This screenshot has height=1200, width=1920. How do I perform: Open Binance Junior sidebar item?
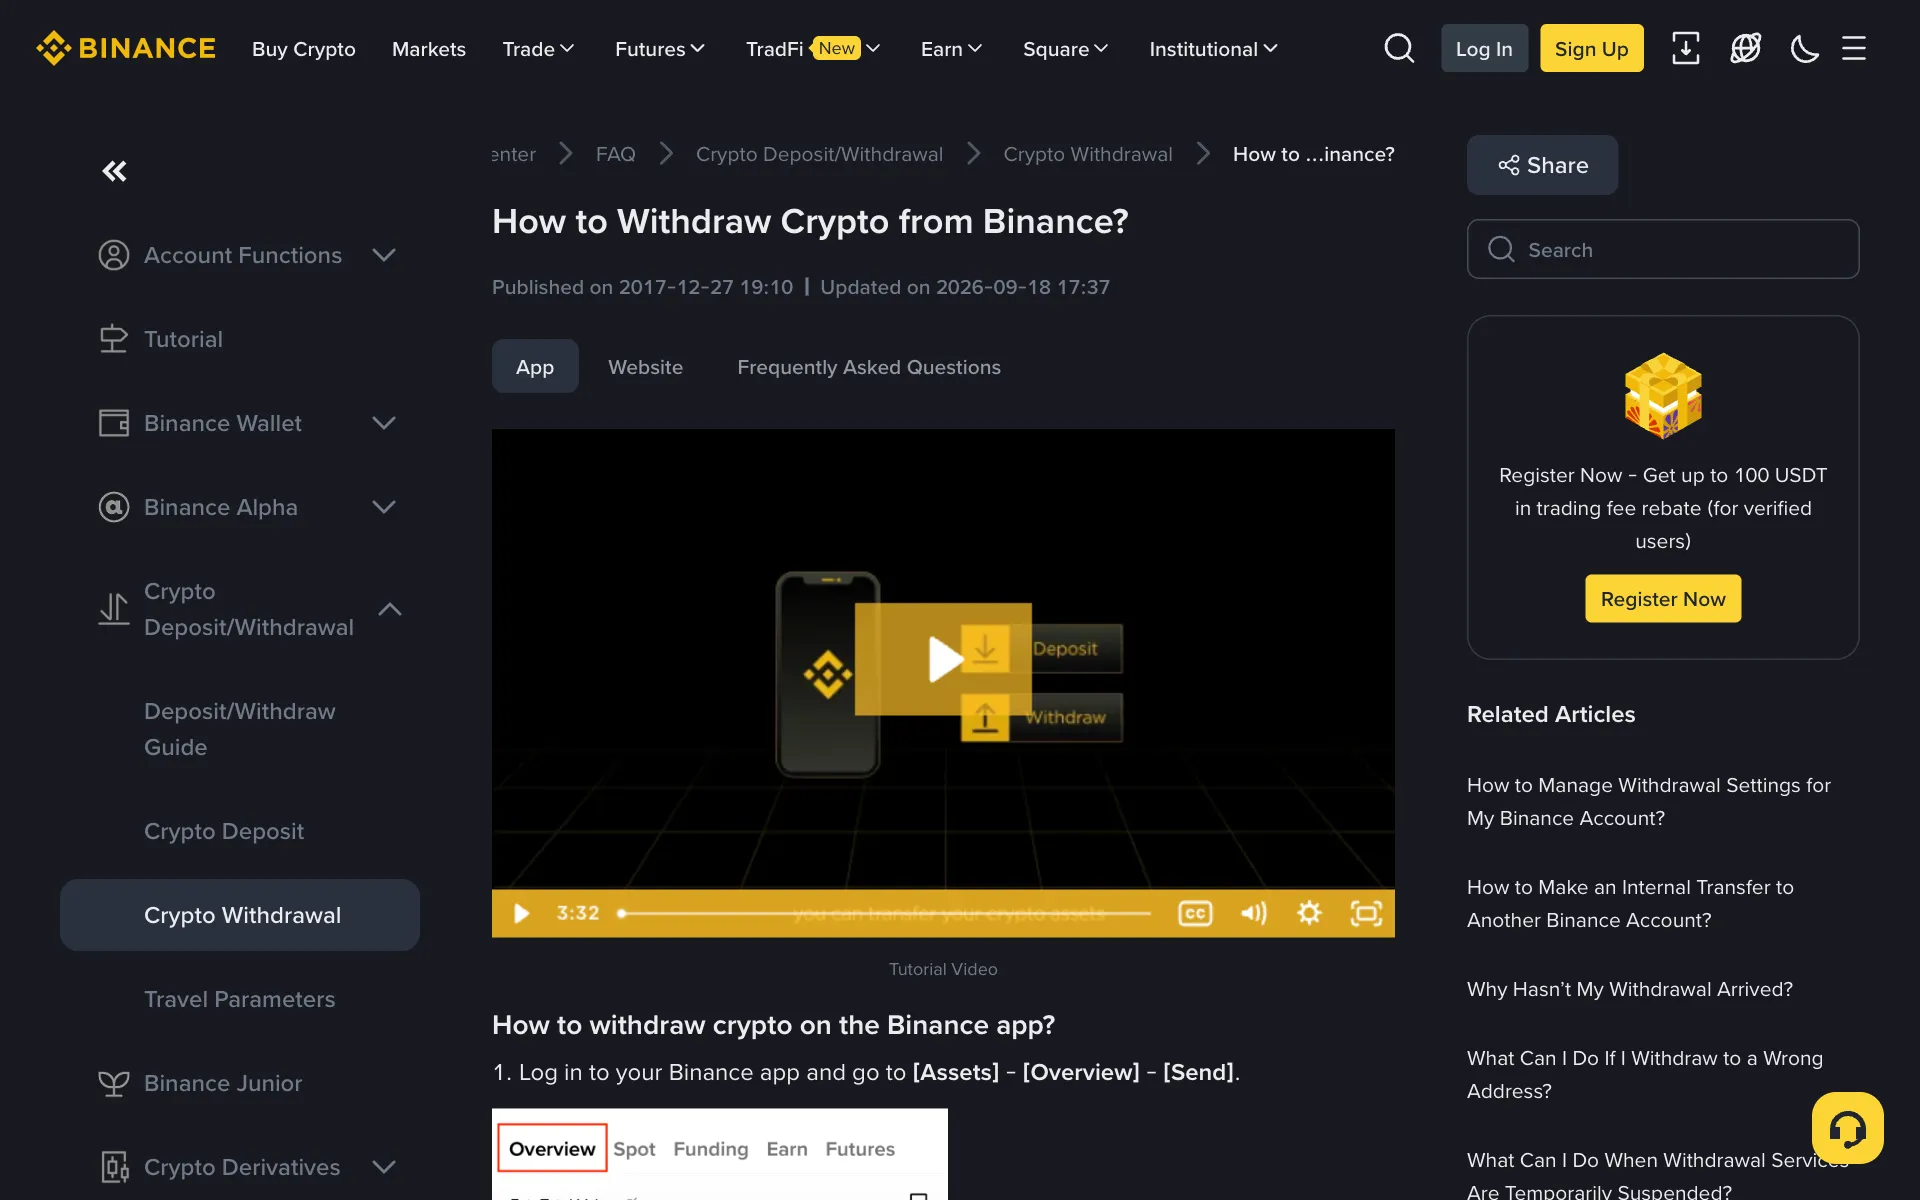[x=223, y=1083]
